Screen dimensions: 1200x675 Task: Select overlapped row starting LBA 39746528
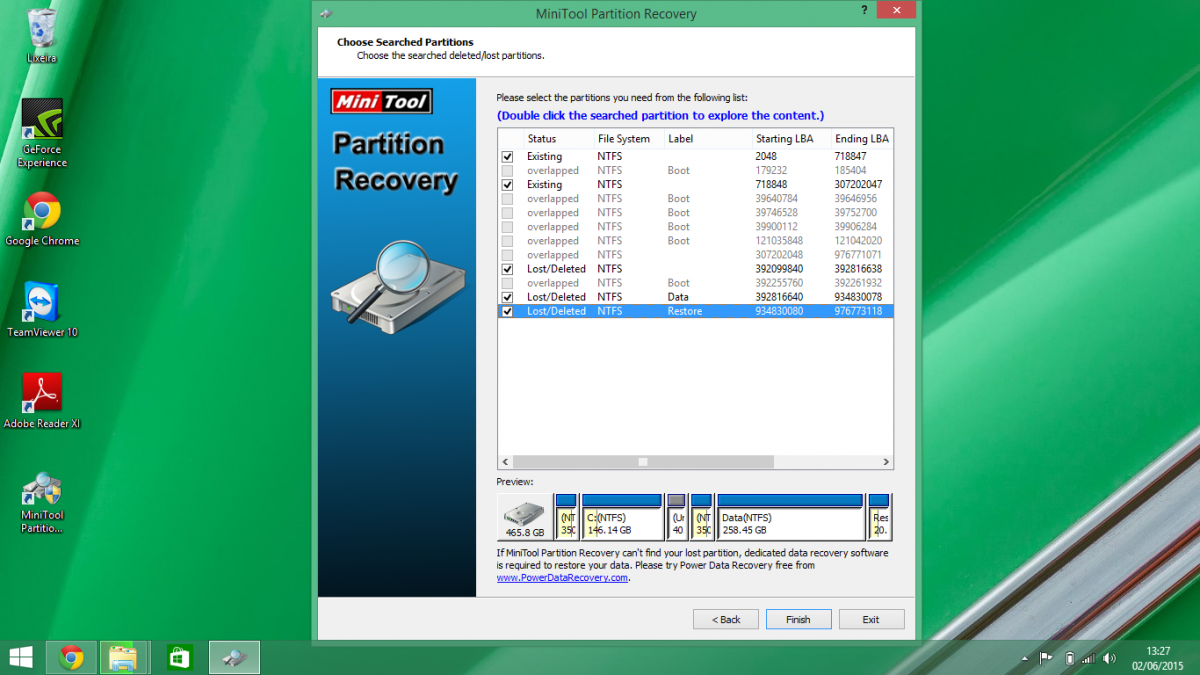[695, 213]
